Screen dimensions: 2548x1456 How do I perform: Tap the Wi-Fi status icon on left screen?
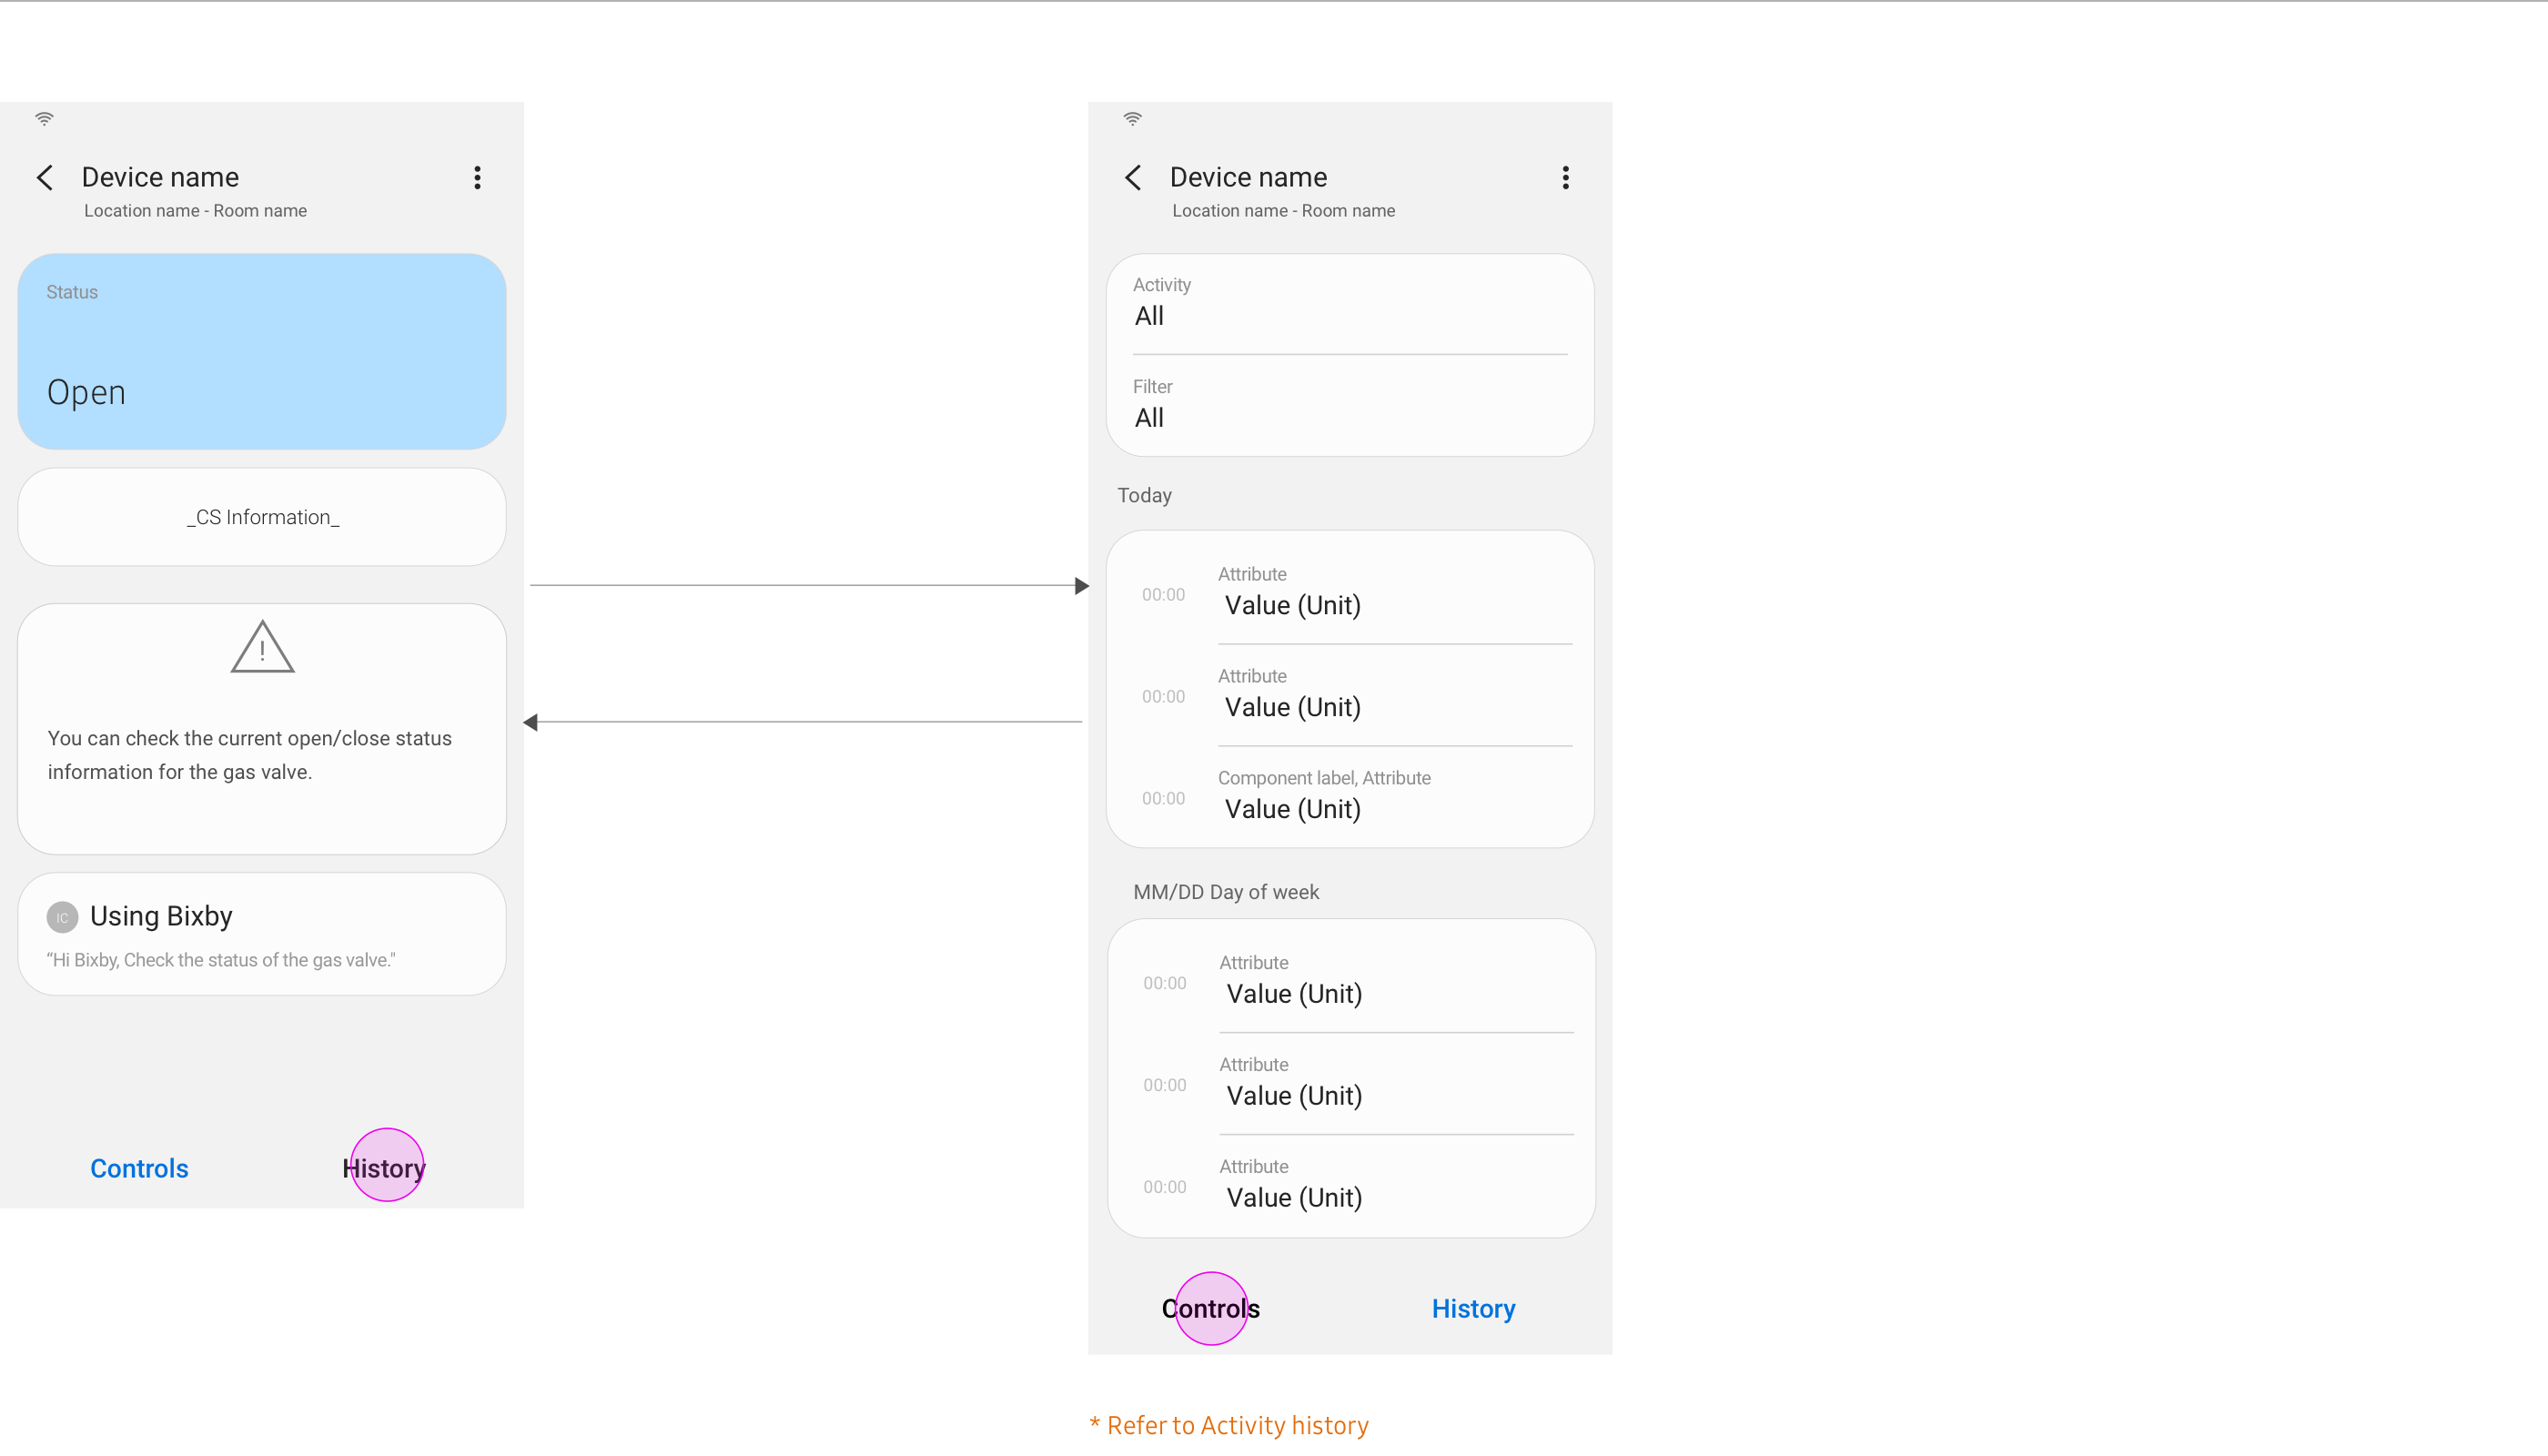[x=44, y=119]
